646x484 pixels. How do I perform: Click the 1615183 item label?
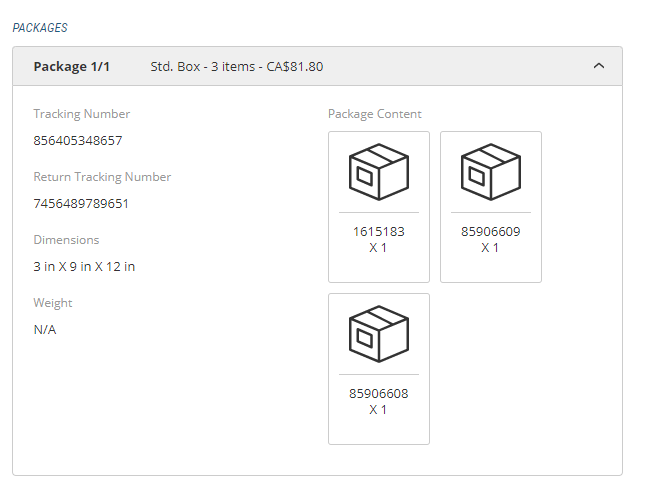379,231
